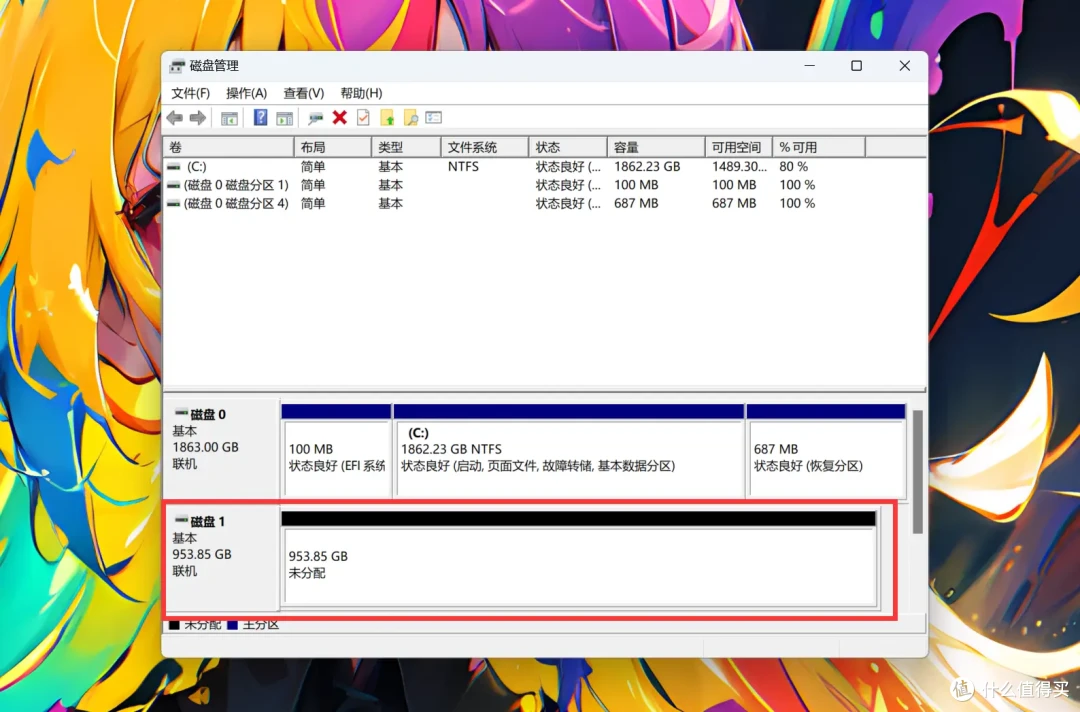The height and width of the screenshot is (712, 1080).
Task: Sort by the 卷 column header
Action: (229, 147)
